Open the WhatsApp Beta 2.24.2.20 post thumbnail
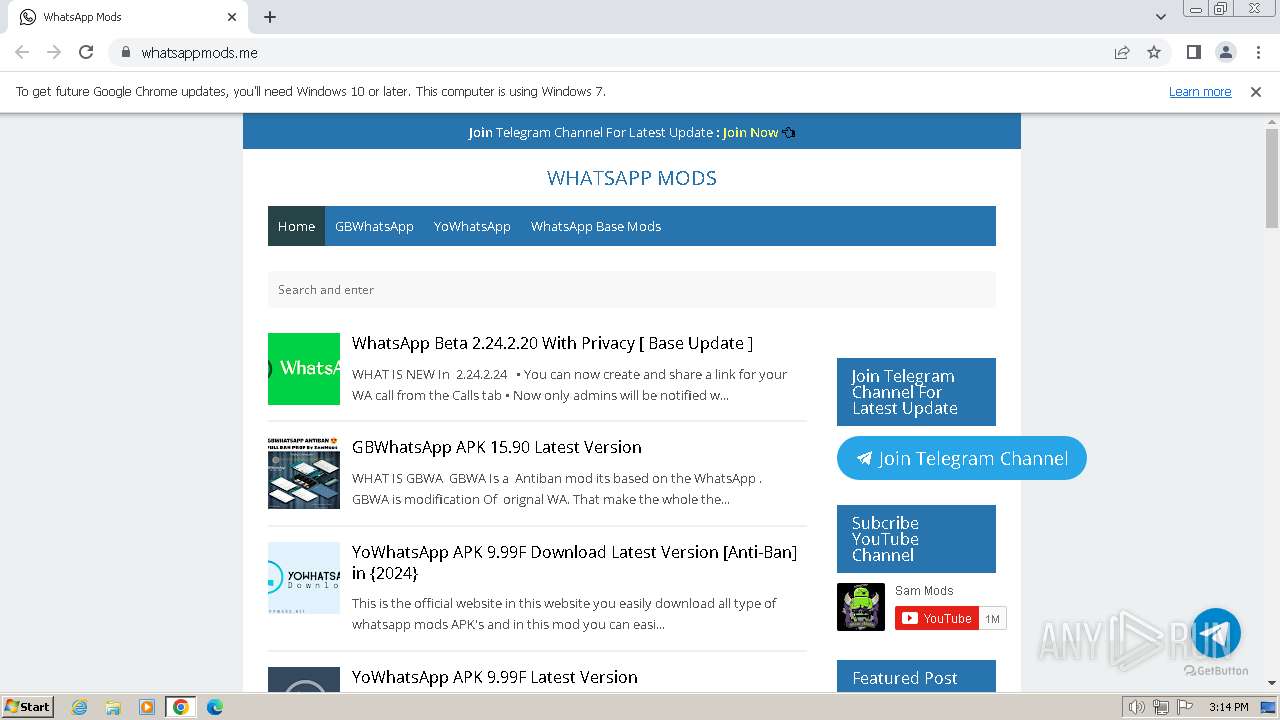Image resolution: width=1280 pixels, height=720 pixels. pos(304,369)
